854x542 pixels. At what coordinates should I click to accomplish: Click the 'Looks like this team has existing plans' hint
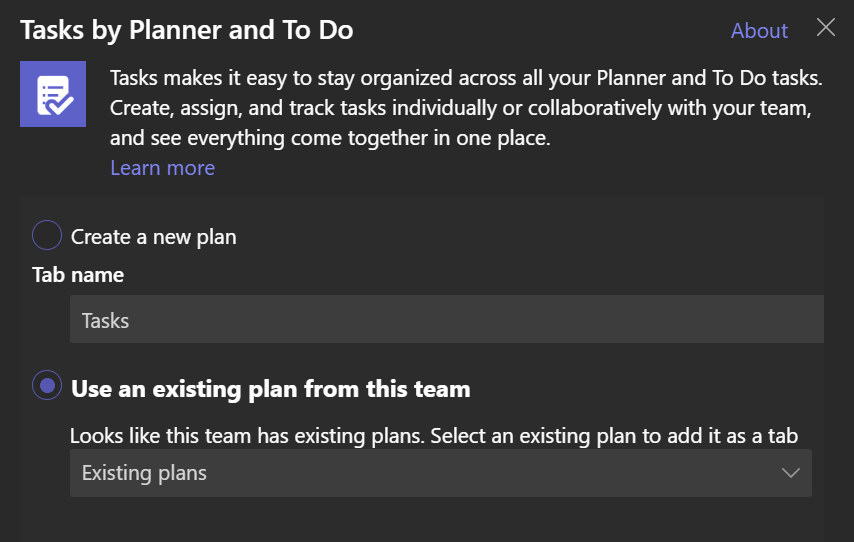tap(434, 436)
